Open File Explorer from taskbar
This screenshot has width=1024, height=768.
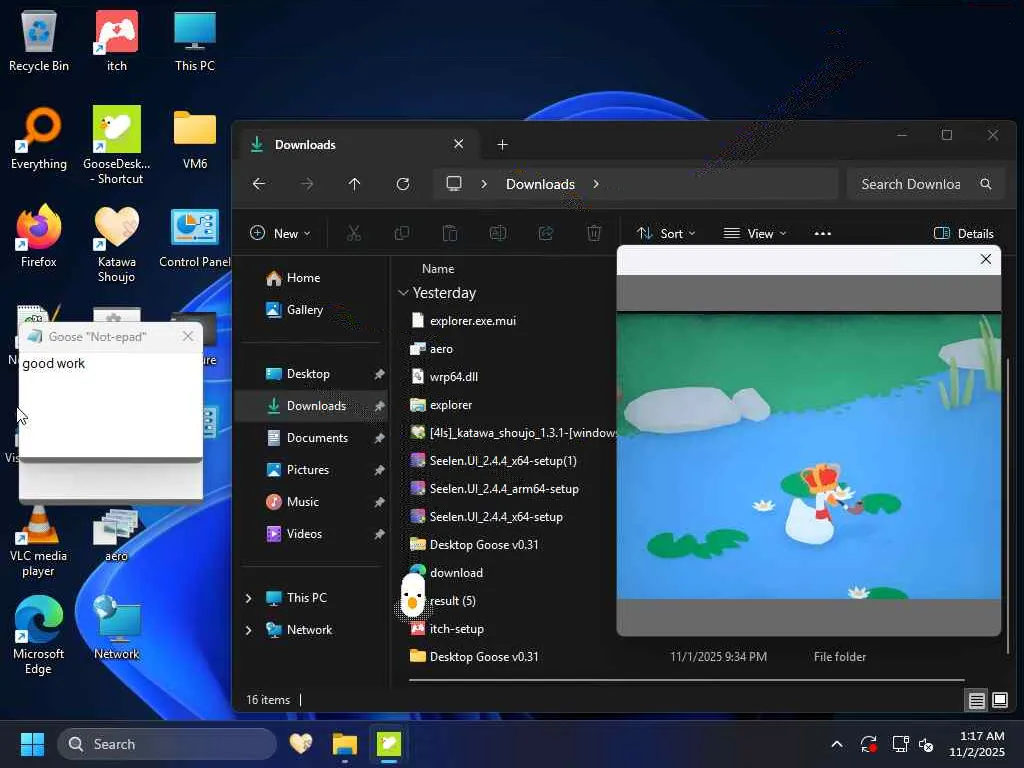(x=345, y=744)
